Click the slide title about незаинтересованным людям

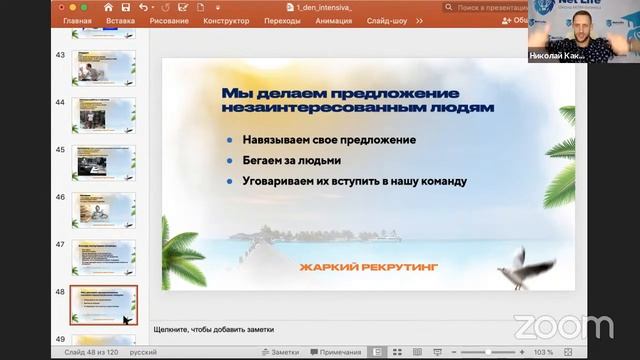358,100
